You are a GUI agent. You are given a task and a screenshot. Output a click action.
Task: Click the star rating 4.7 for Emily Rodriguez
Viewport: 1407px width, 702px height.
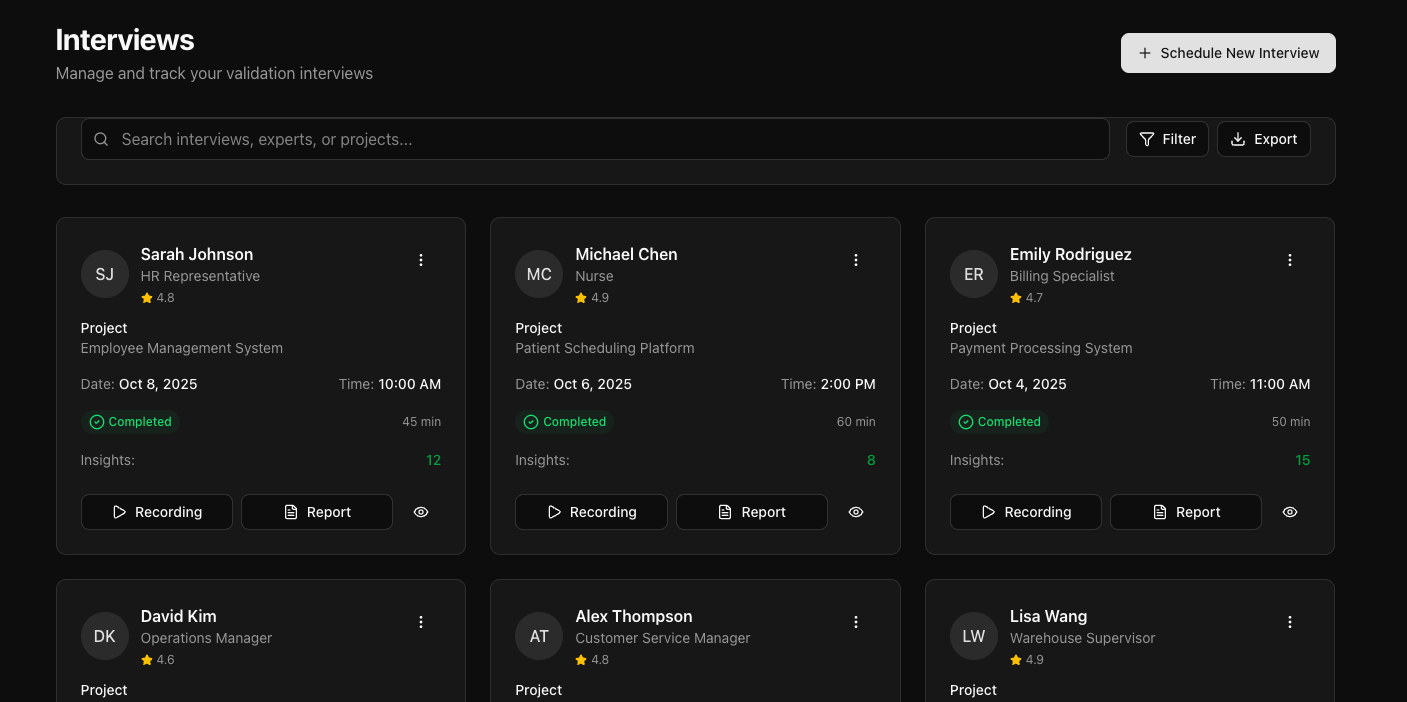tap(1027, 298)
